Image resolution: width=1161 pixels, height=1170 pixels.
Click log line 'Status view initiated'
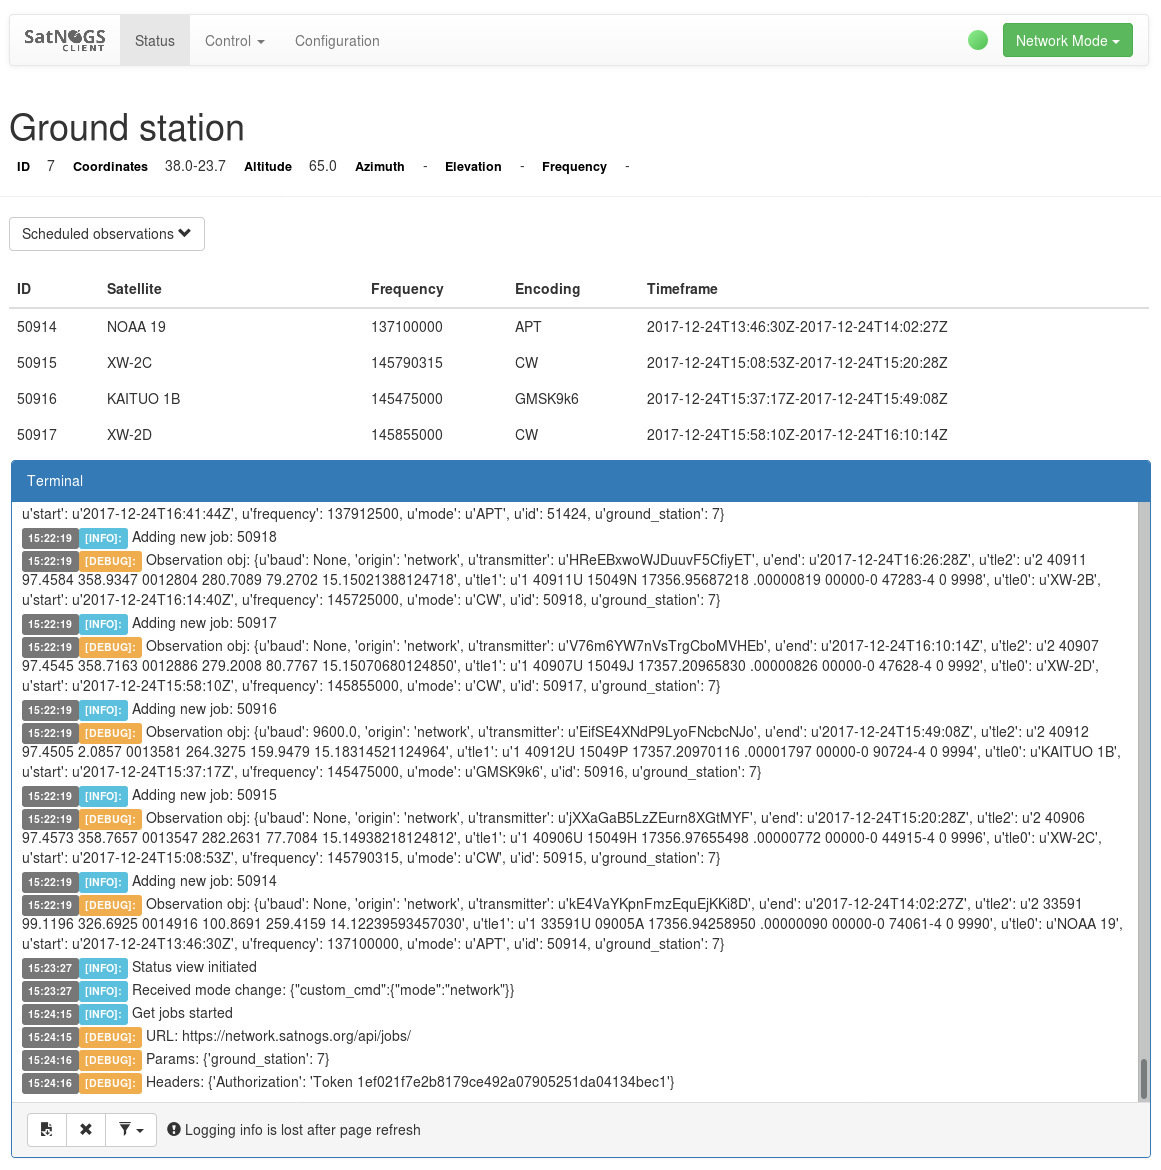(194, 967)
